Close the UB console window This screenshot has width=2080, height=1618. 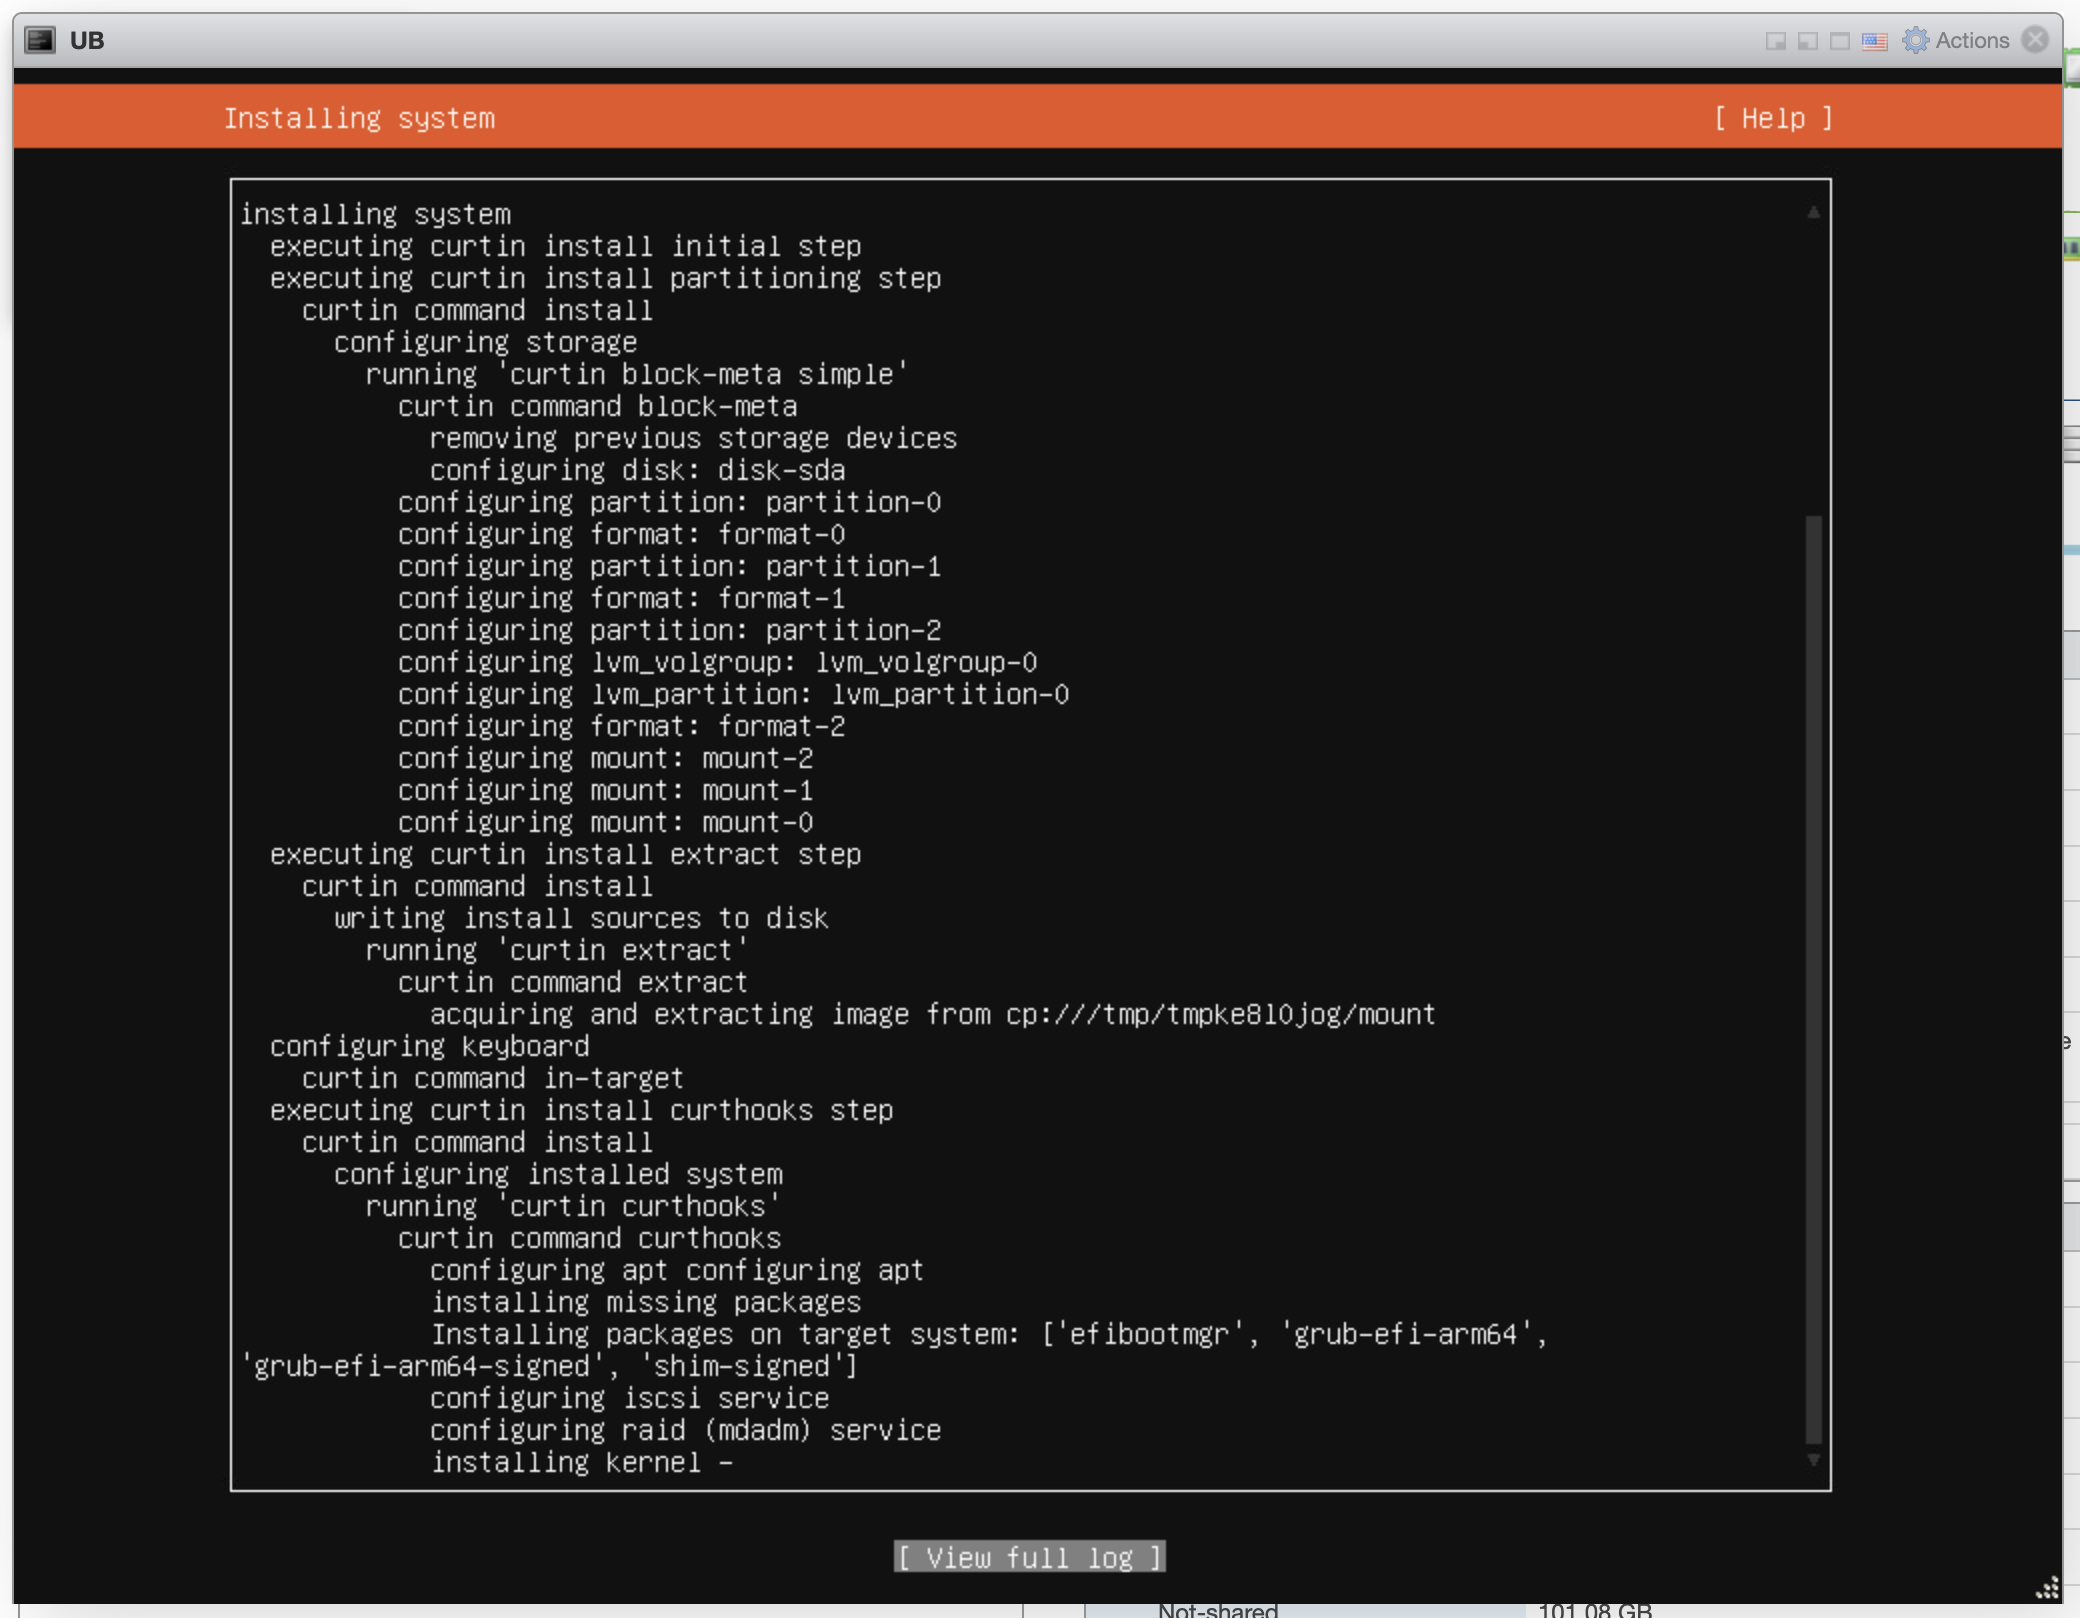[x=2036, y=40]
